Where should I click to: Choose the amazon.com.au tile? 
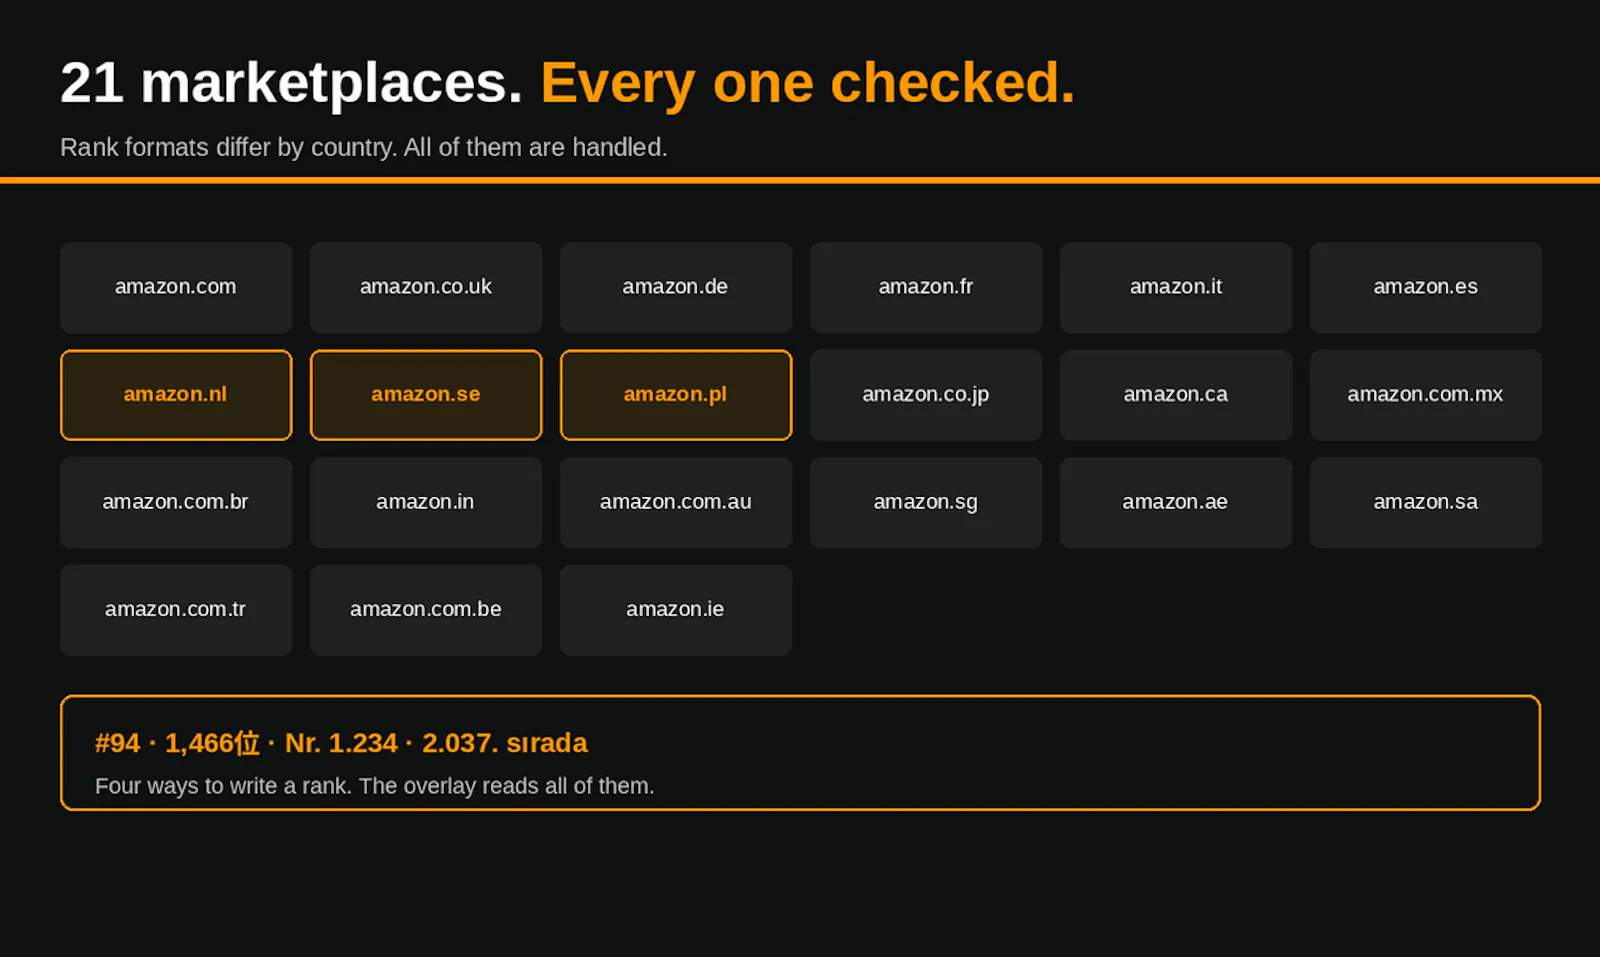coord(676,502)
